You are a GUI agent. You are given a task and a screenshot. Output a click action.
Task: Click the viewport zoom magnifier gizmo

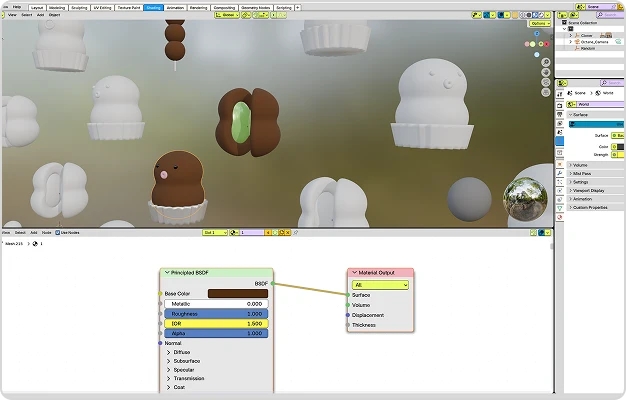coord(546,62)
